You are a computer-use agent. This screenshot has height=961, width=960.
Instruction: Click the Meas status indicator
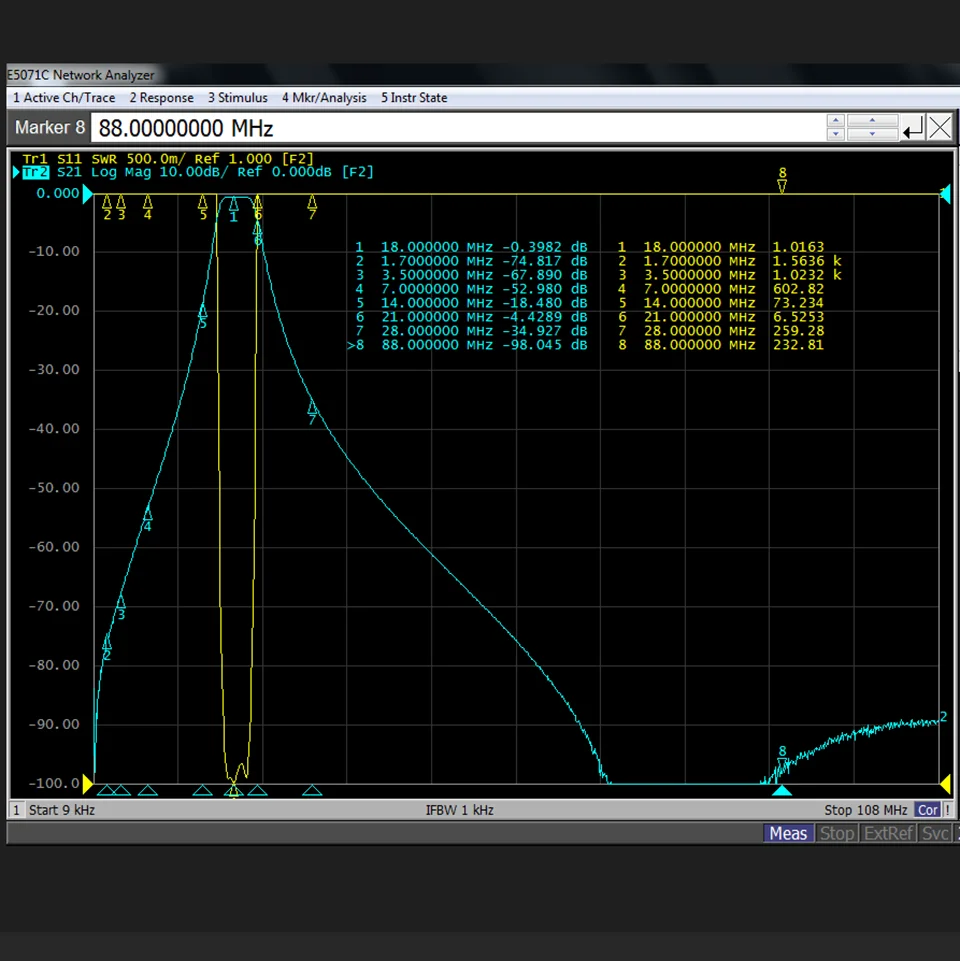pyautogui.click(x=788, y=834)
